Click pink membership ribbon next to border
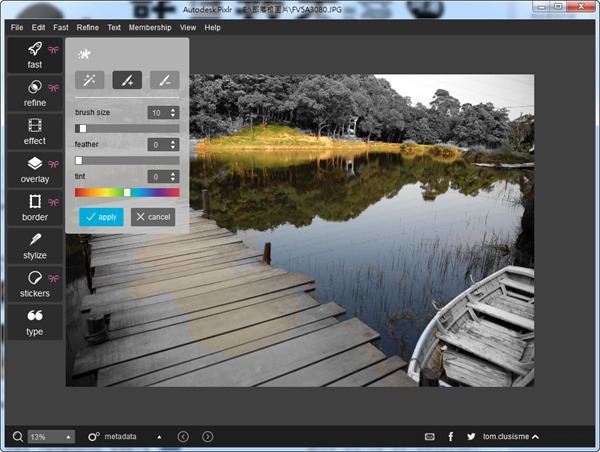600x452 pixels. (54, 202)
